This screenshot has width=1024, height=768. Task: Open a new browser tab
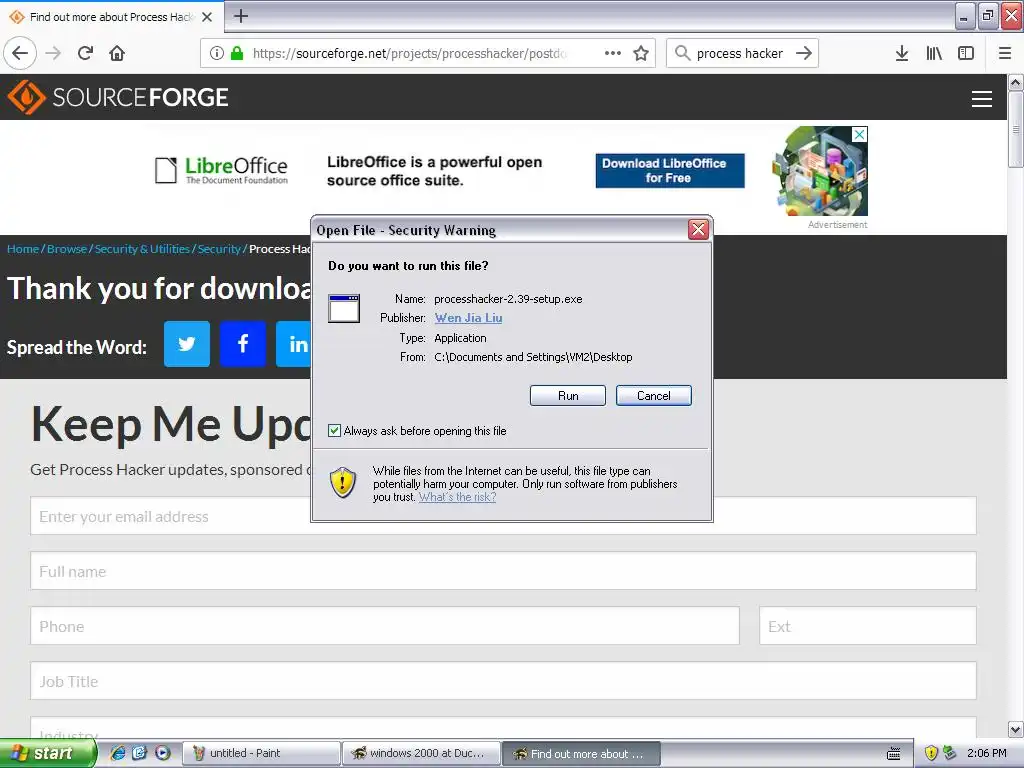pos(241,16)
